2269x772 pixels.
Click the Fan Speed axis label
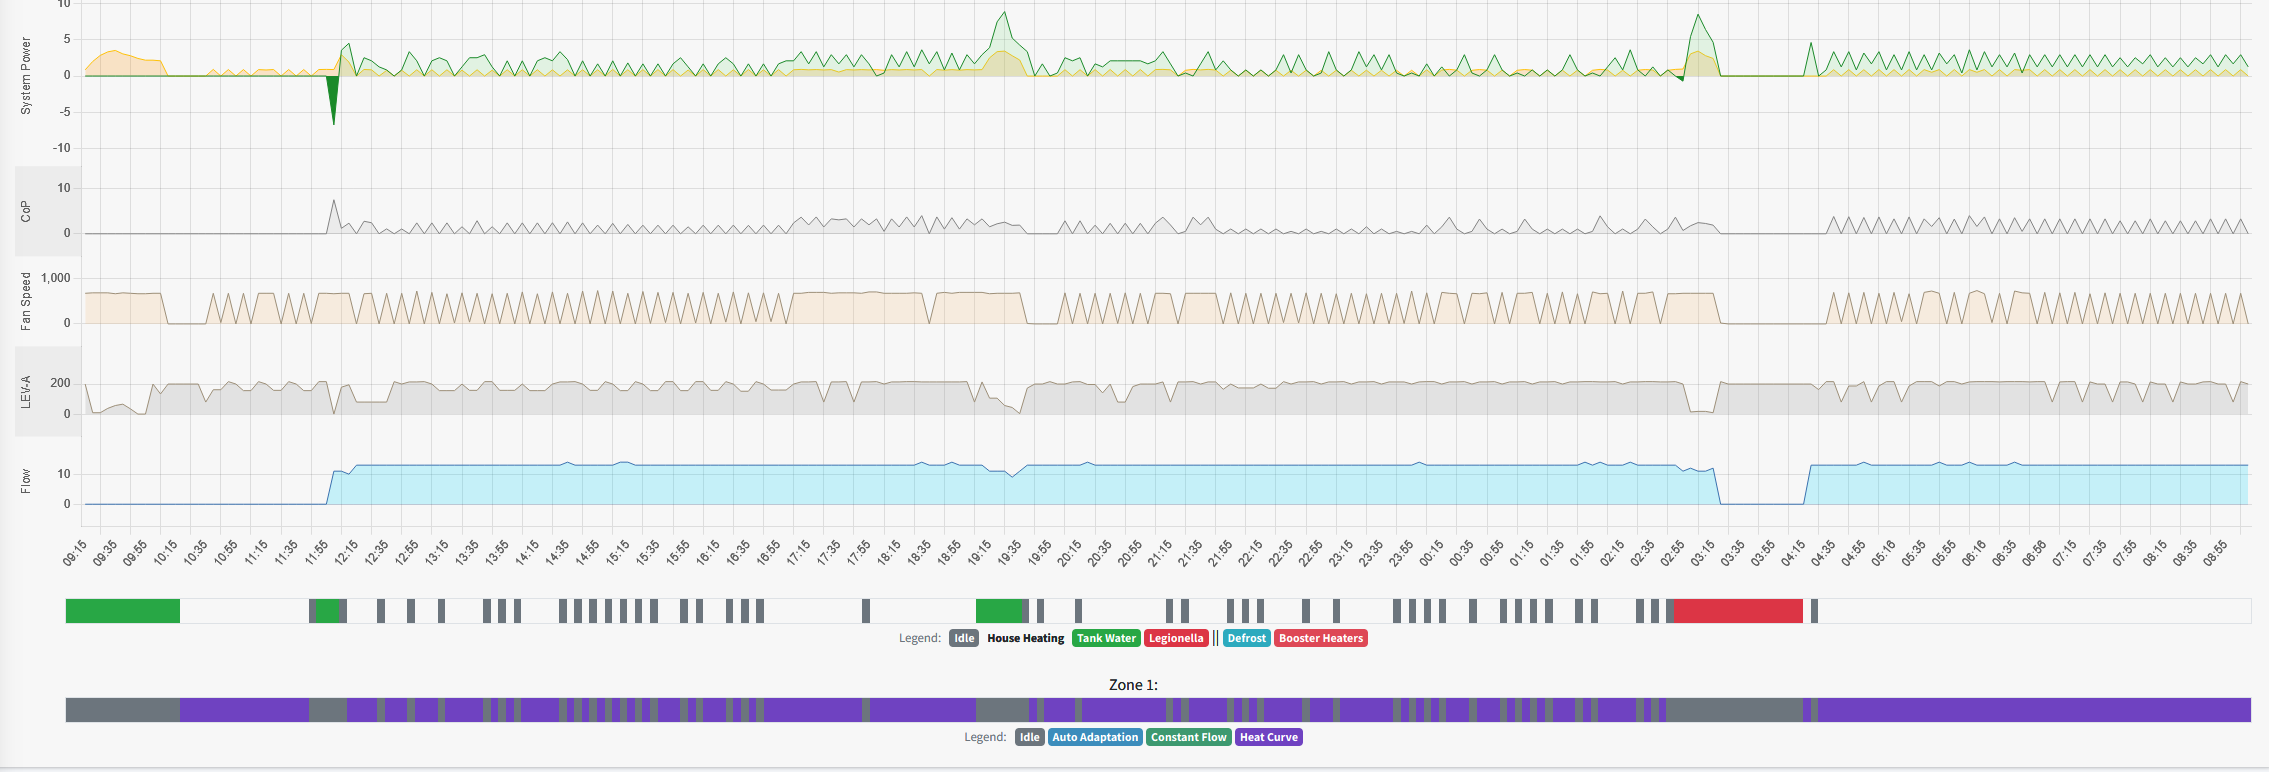click(26, 301)
